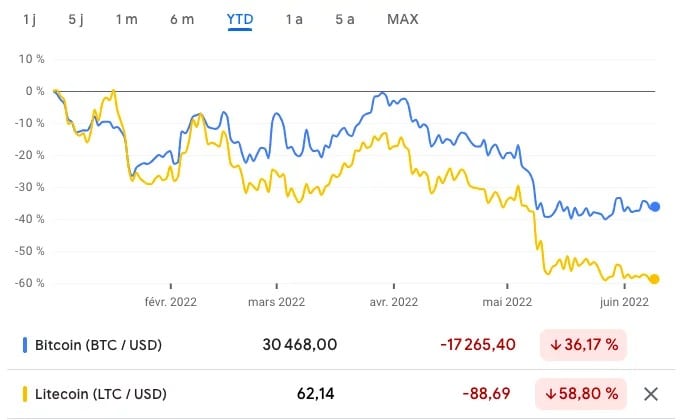Switch to the 1 a range
The image size is (692, 420).
coord(294,19)
